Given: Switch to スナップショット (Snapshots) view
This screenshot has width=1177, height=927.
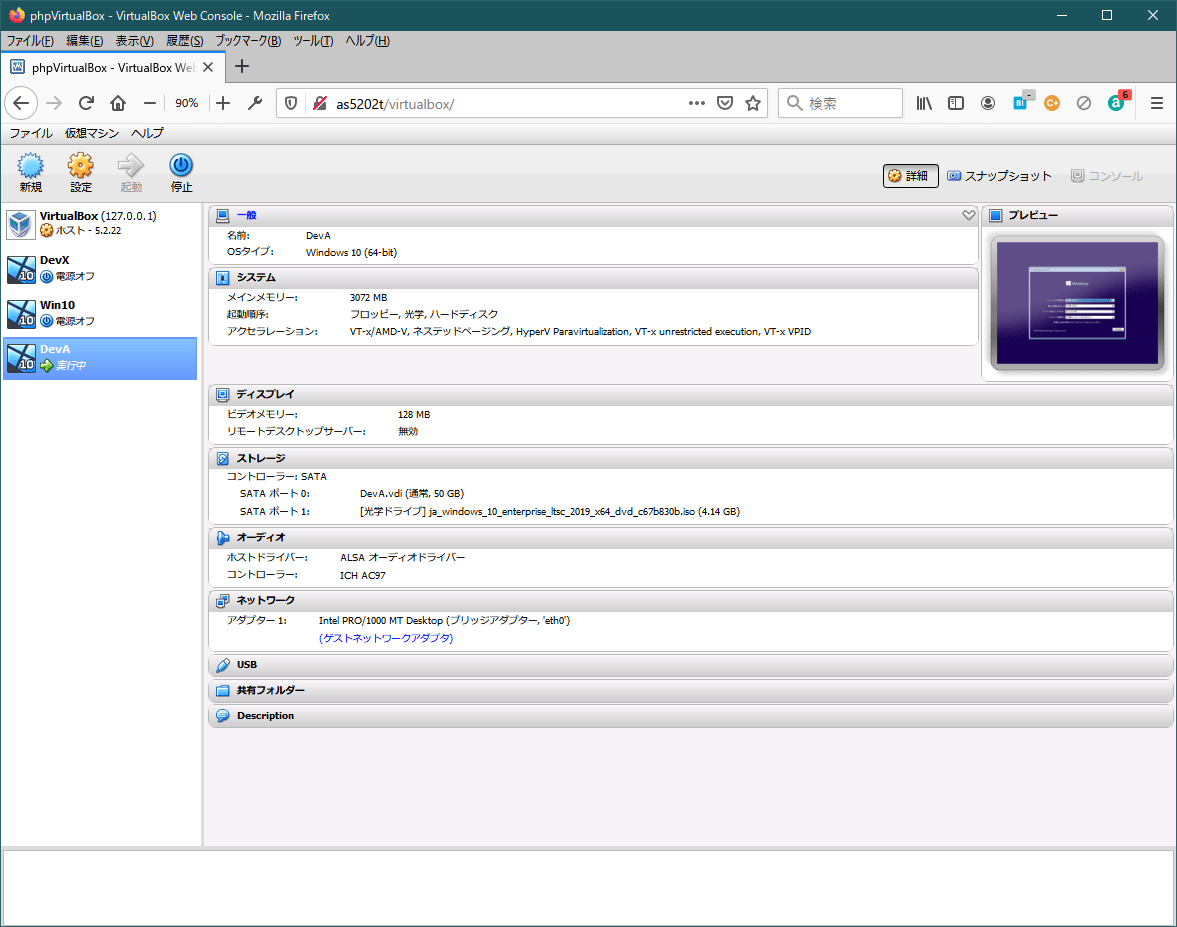Looking at the screenshot, I should (x=999, y=176).
